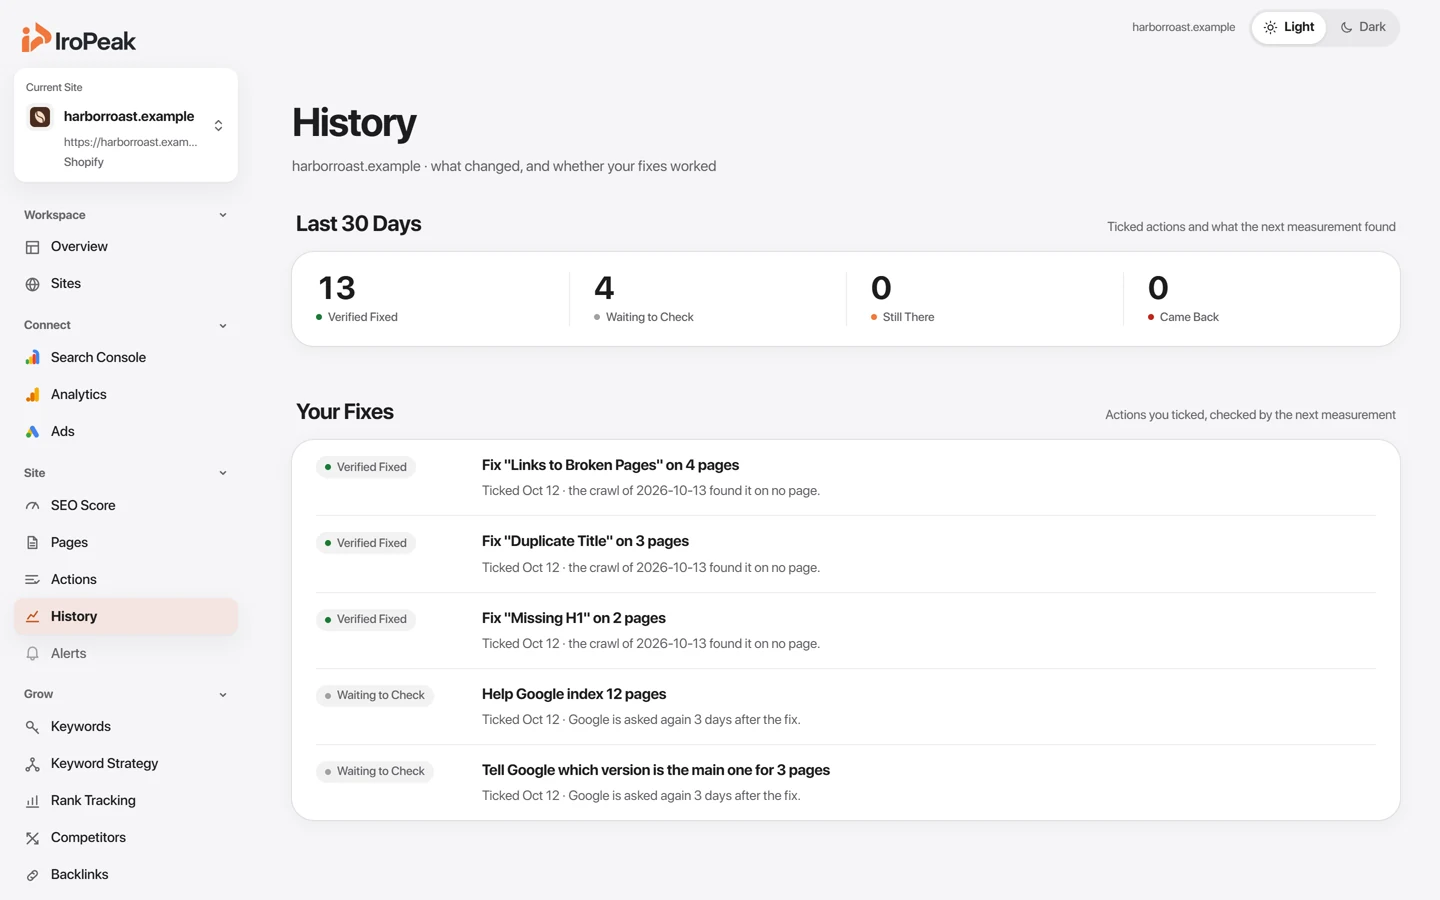Click the Search Console bar chart icon

[x=32, y=358]
